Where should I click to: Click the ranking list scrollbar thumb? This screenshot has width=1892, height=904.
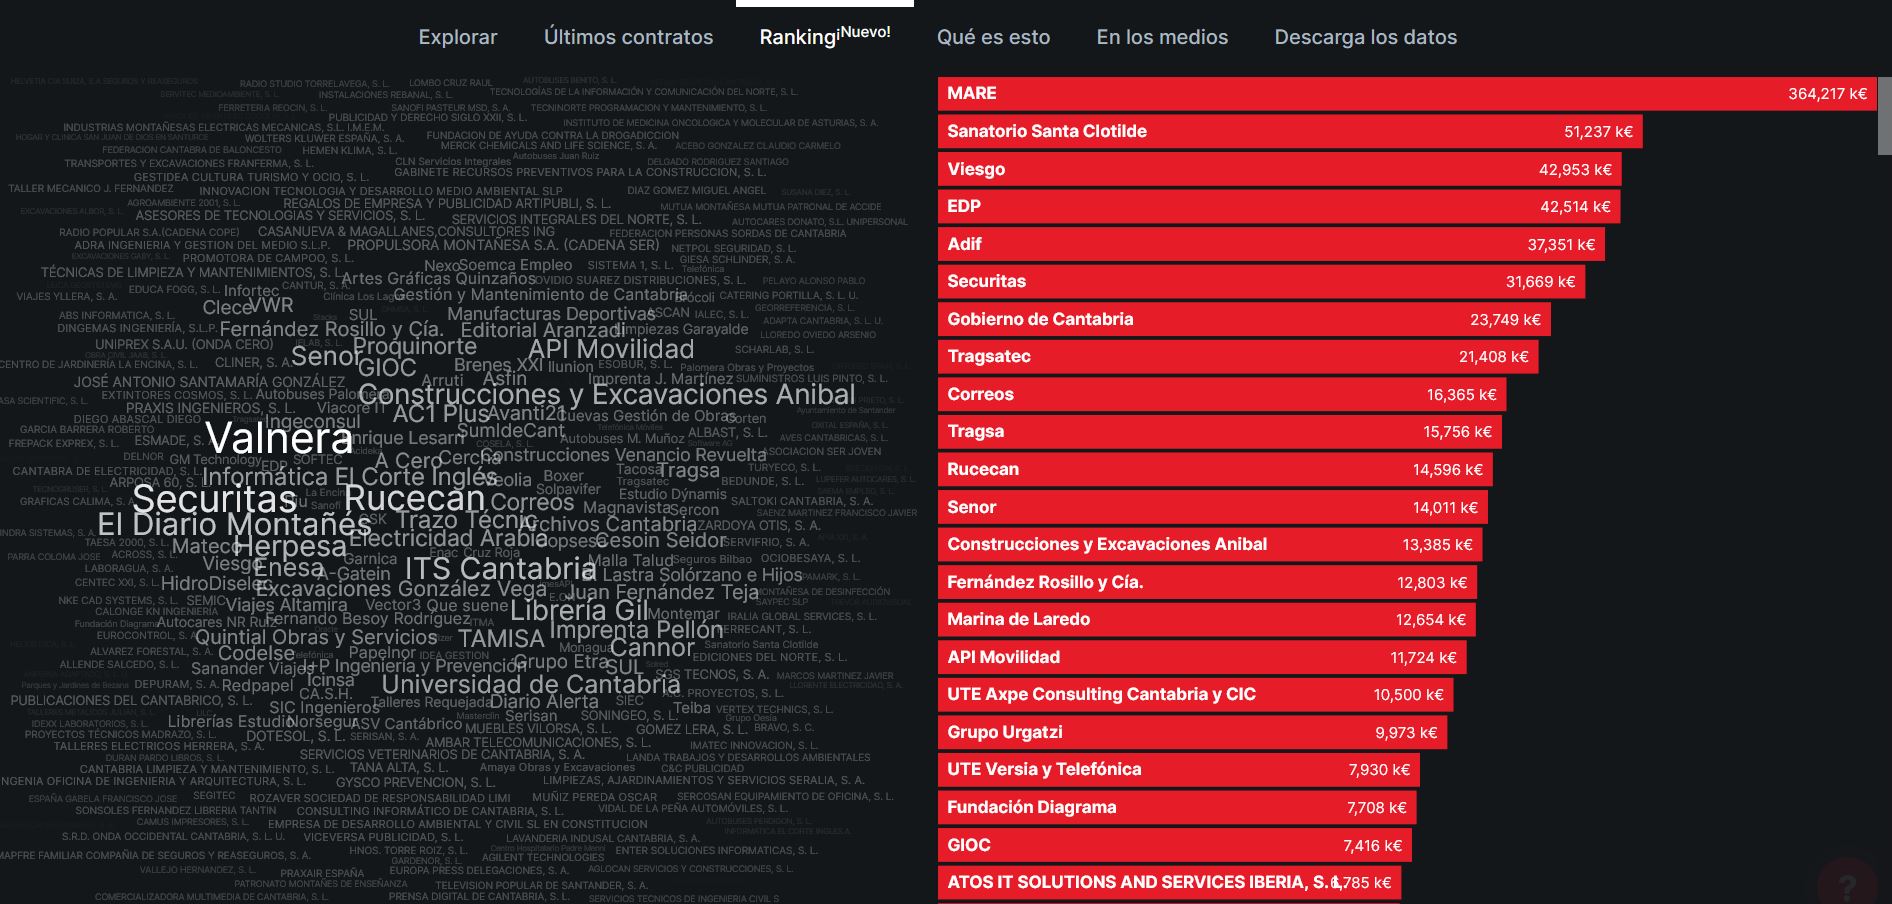tap(1885, 116)
